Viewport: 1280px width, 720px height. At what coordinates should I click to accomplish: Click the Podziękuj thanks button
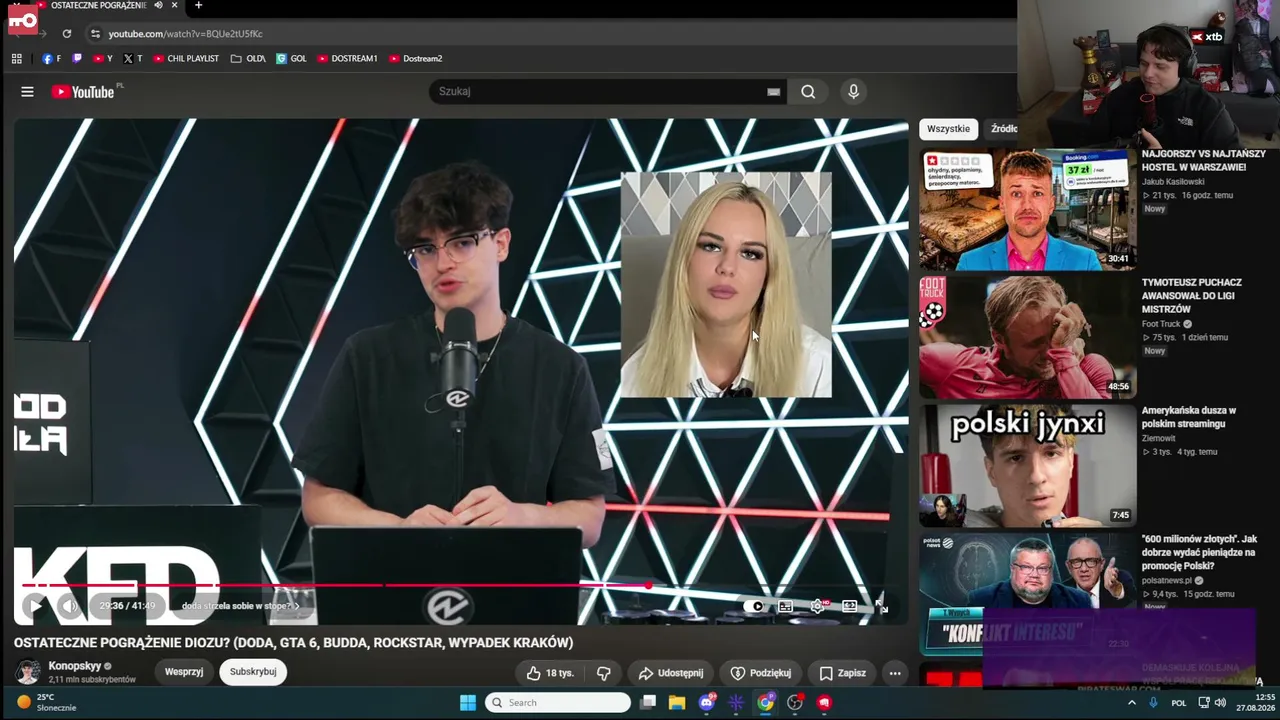coord(761,673)
